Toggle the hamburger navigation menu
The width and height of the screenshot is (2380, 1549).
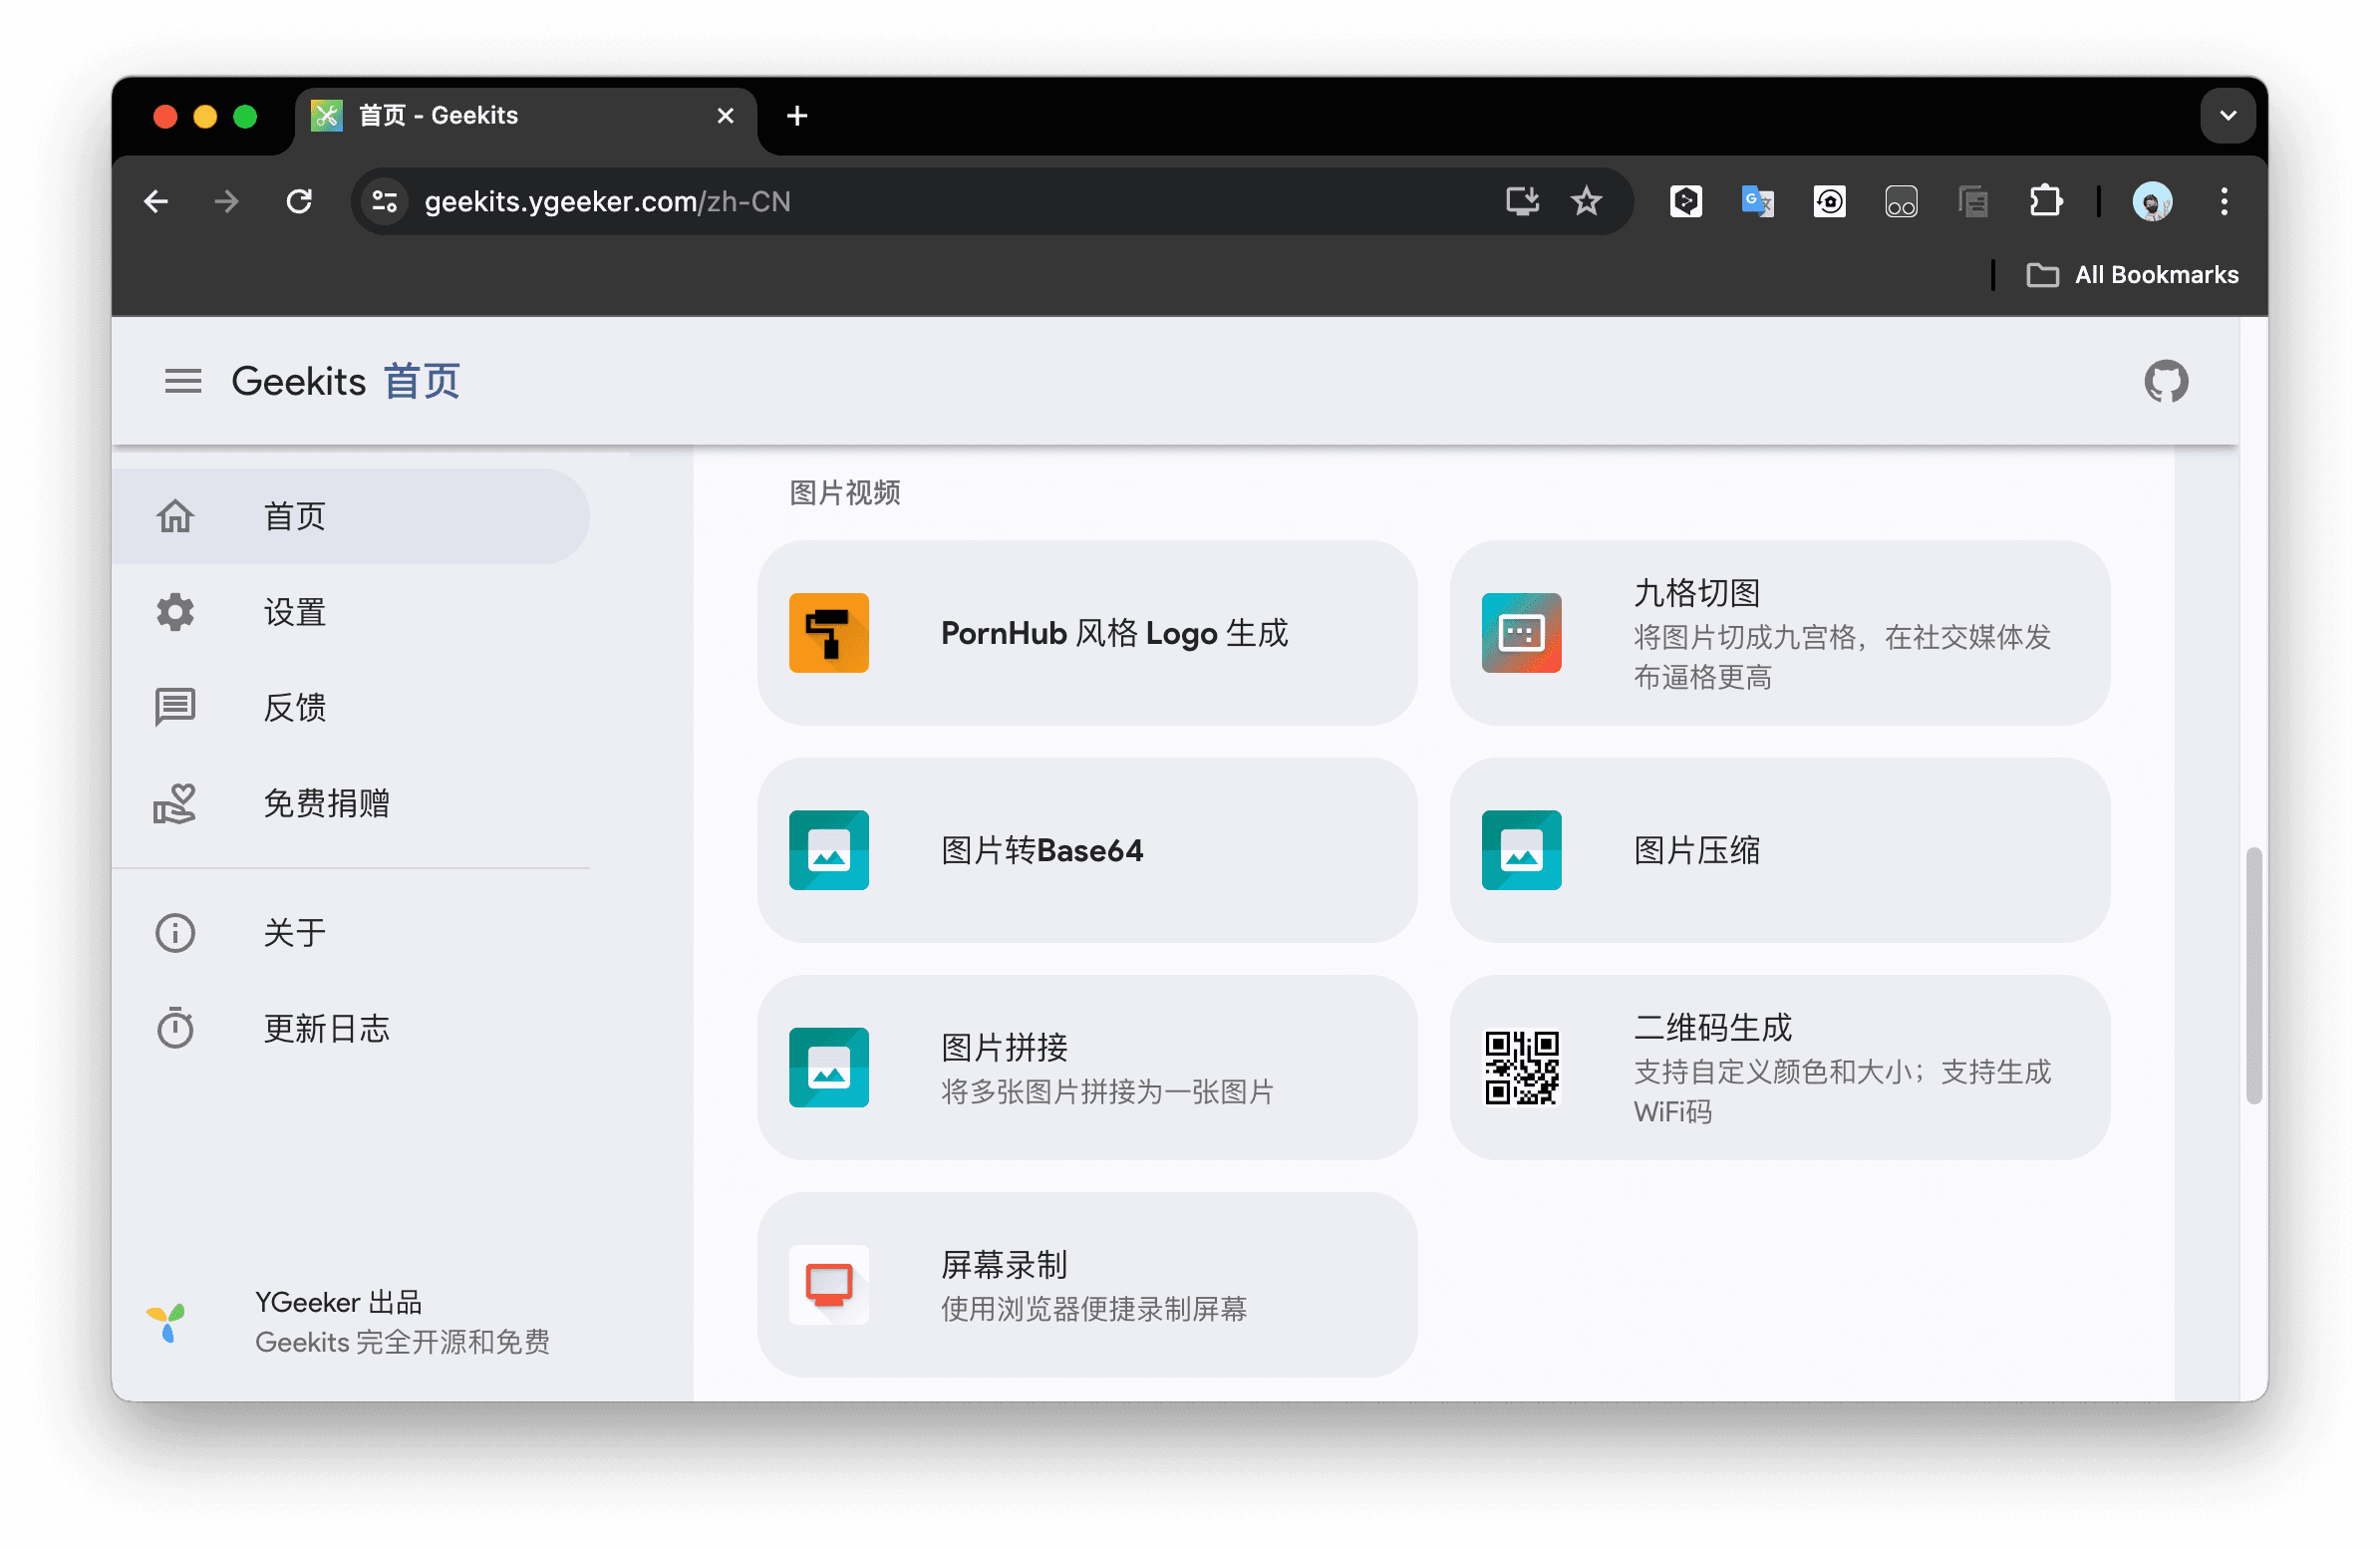click(183, 381)
